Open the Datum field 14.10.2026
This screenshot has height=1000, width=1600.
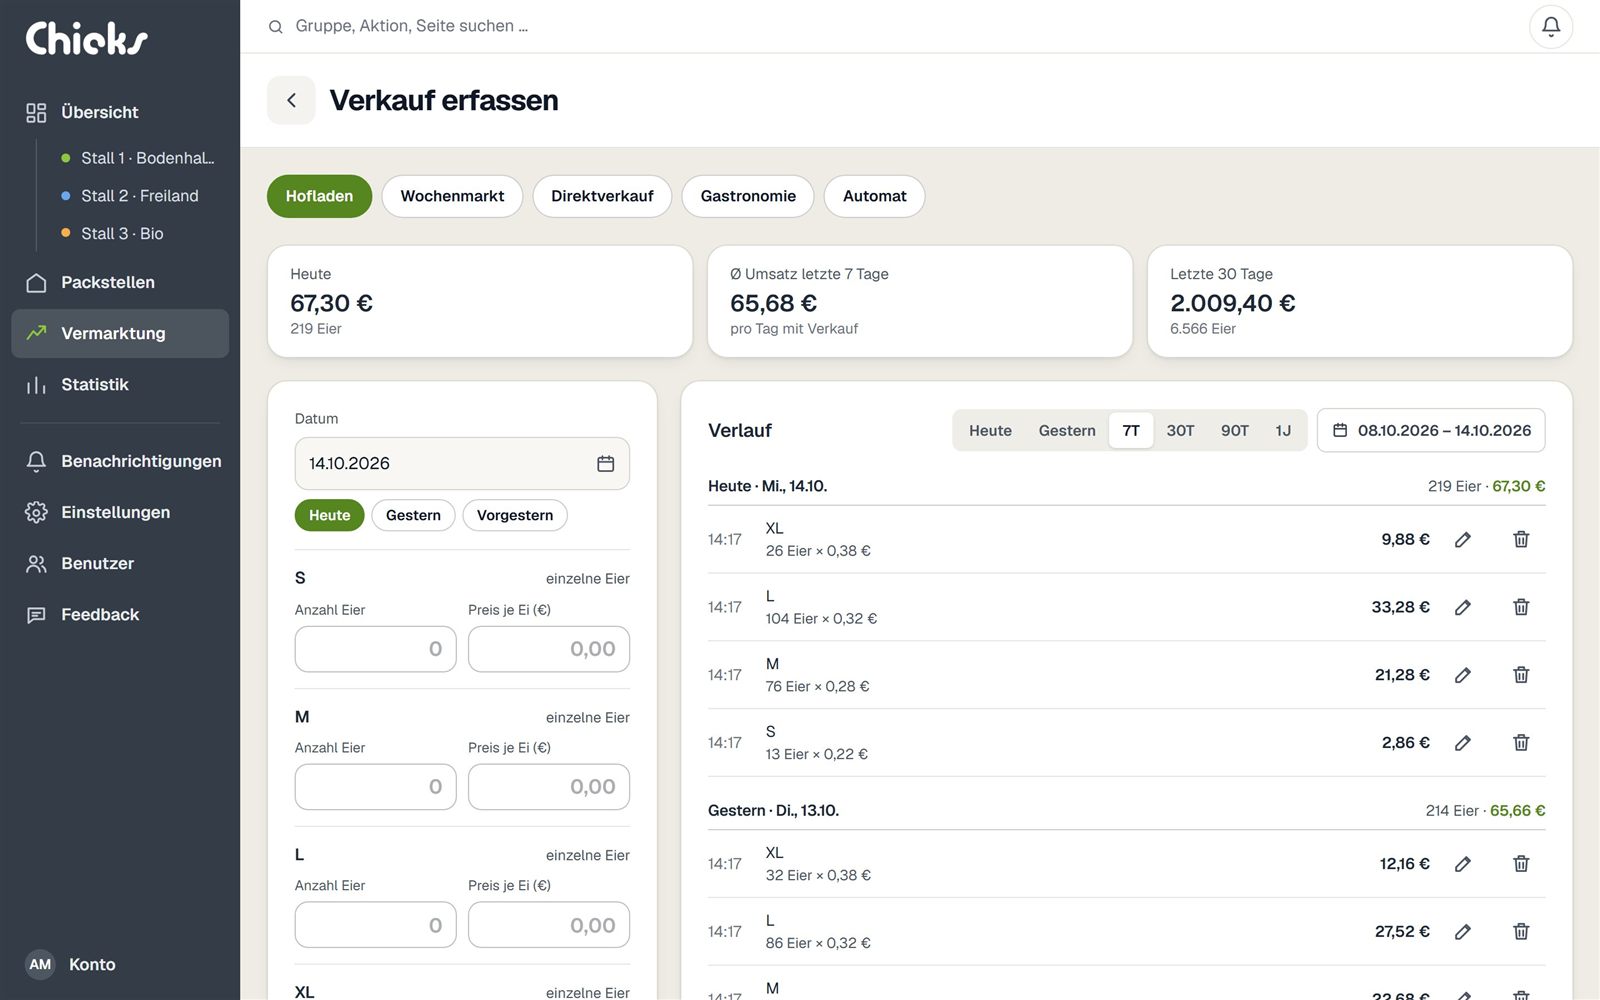click(x=462, y=463)
